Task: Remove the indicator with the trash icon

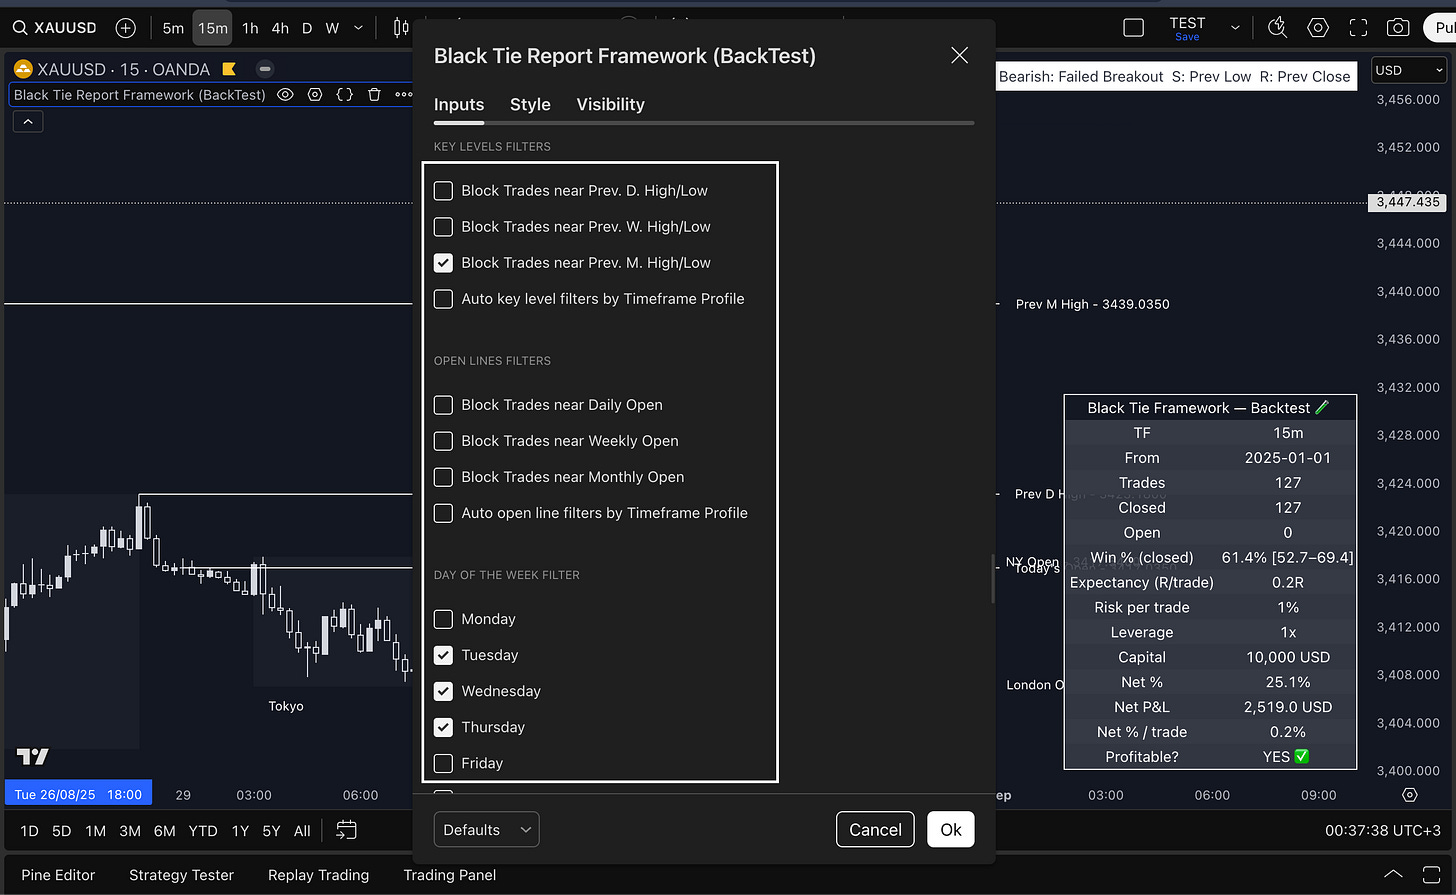Action: (374, 95)
